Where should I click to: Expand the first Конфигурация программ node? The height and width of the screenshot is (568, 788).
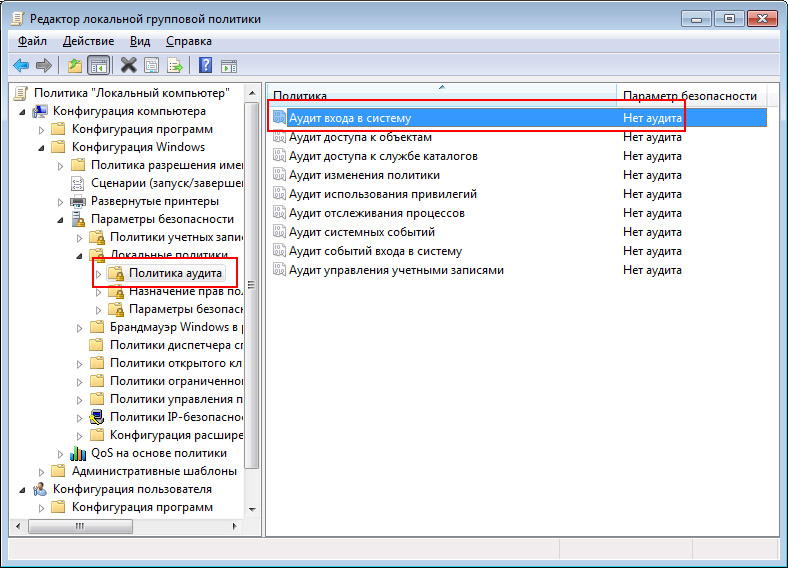pyautogui.click(x=41, y=130)
